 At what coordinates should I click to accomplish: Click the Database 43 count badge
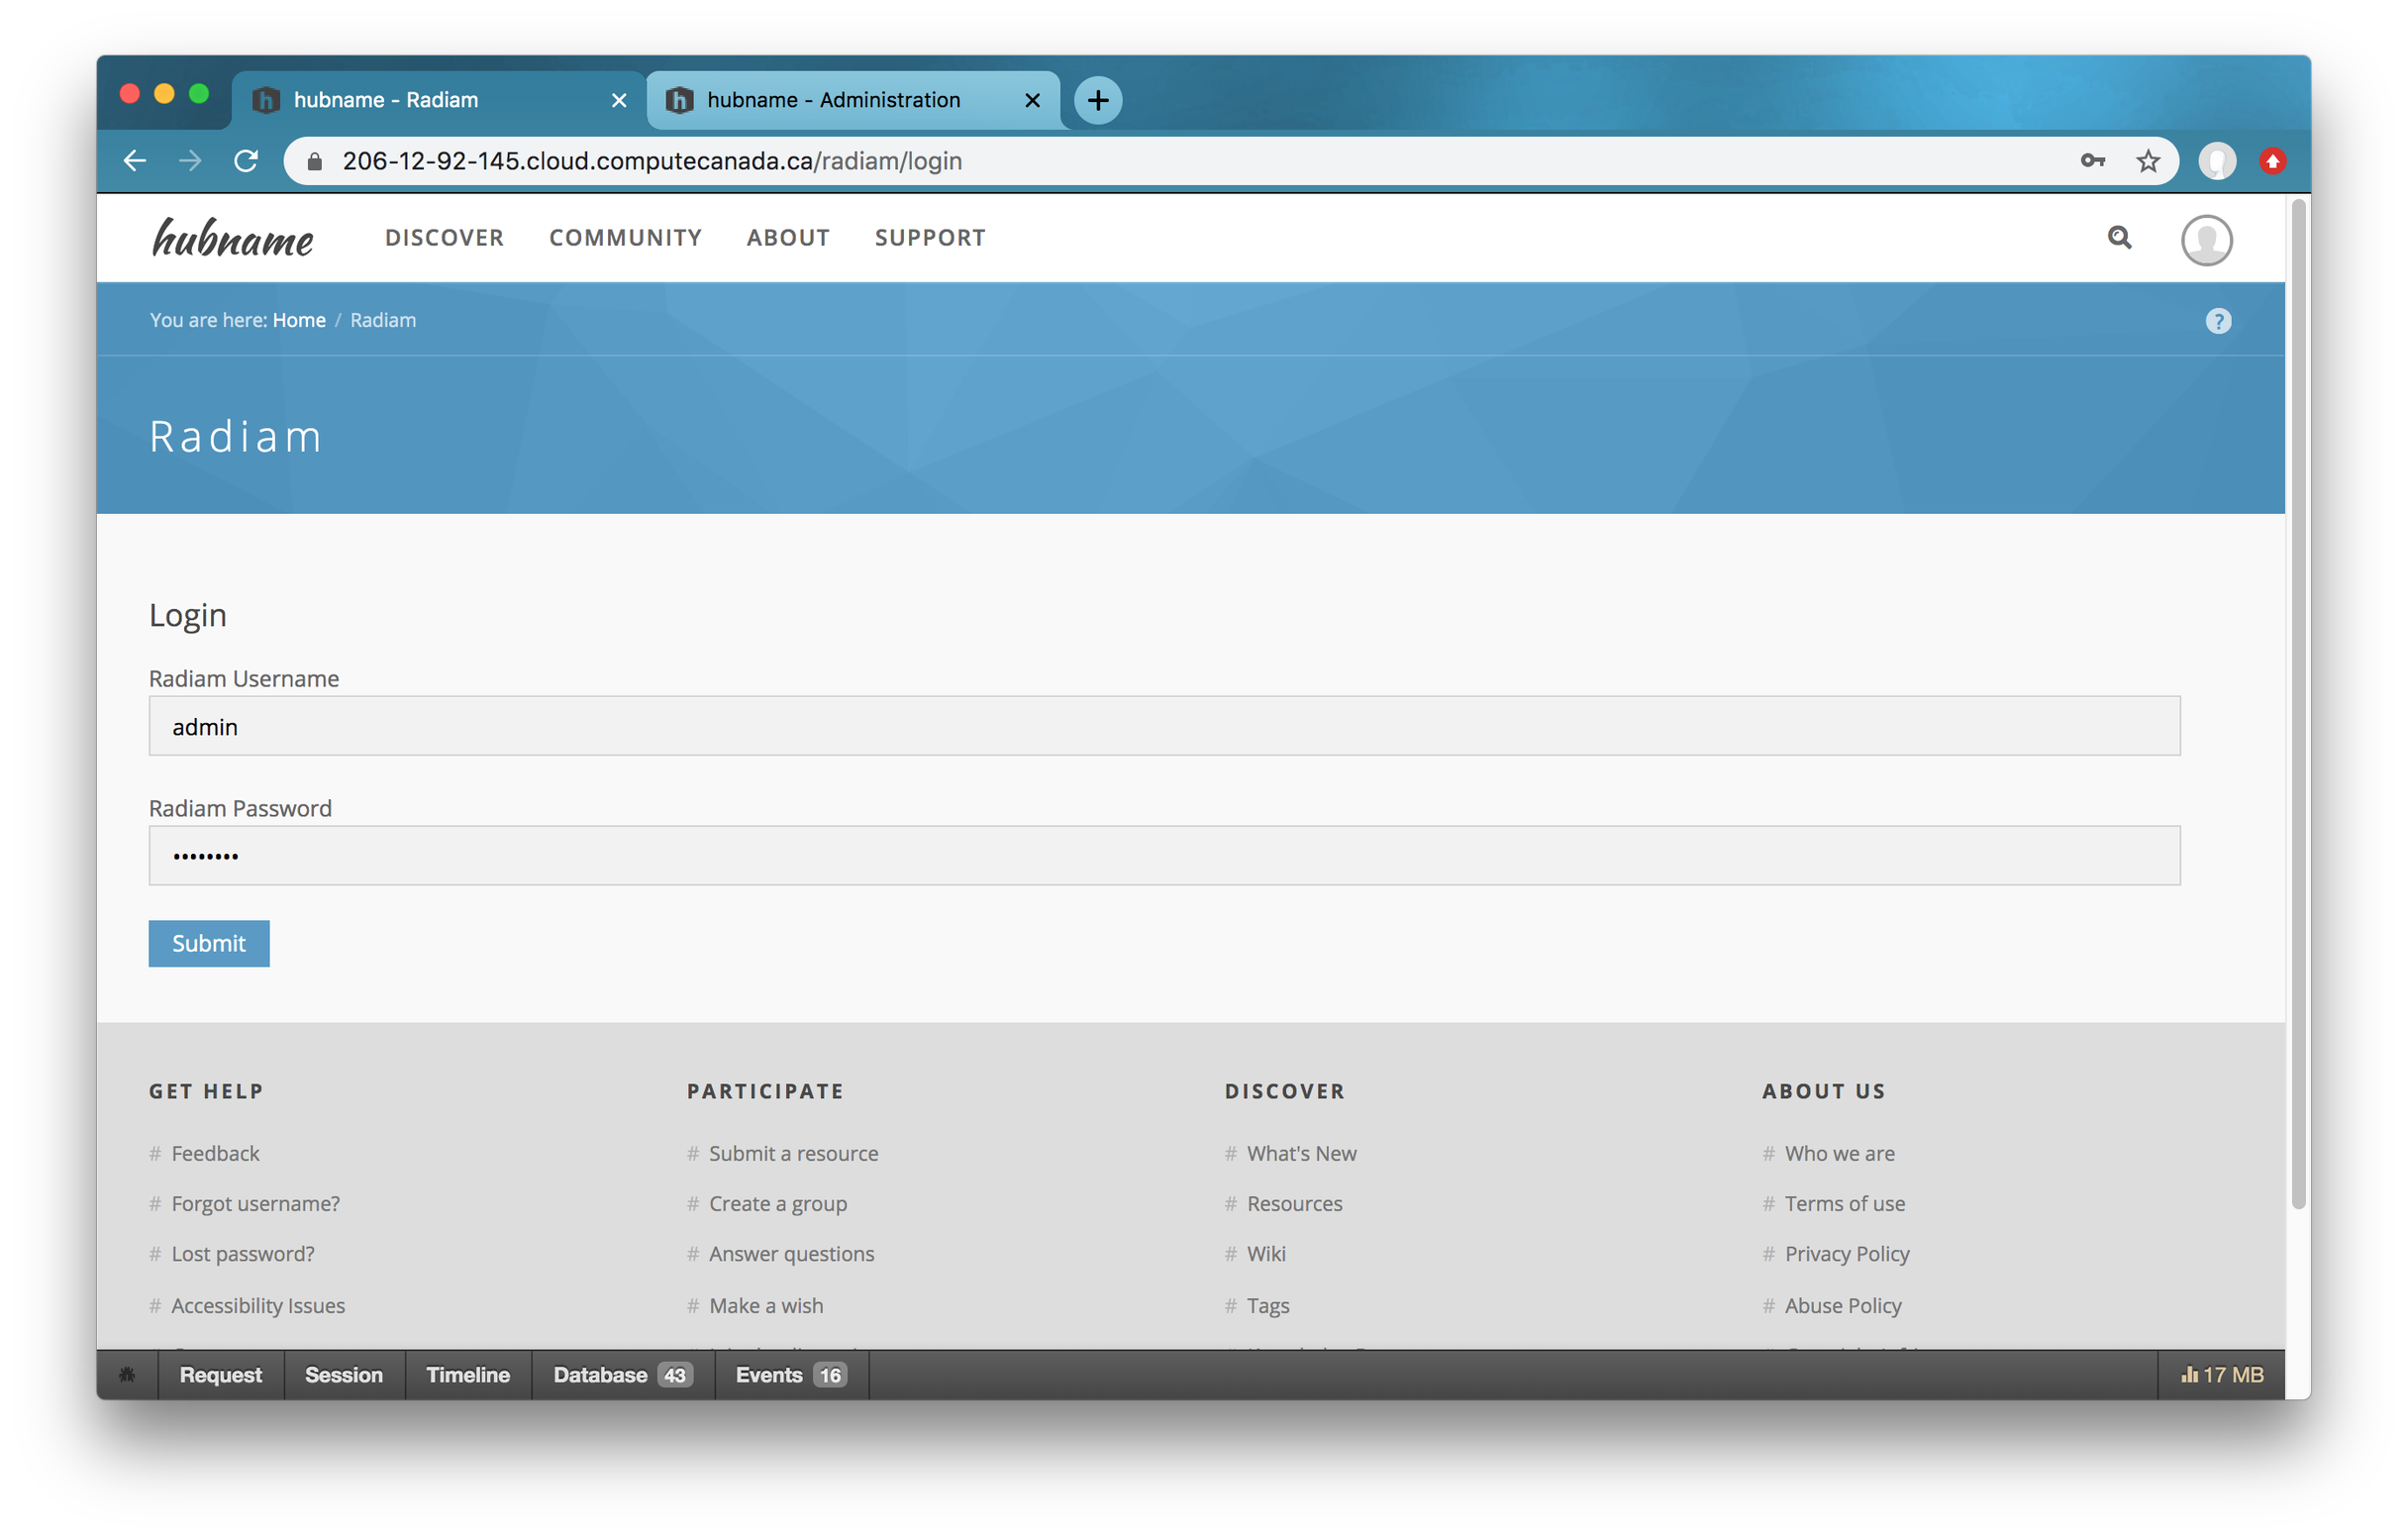tap(675, 1375)
